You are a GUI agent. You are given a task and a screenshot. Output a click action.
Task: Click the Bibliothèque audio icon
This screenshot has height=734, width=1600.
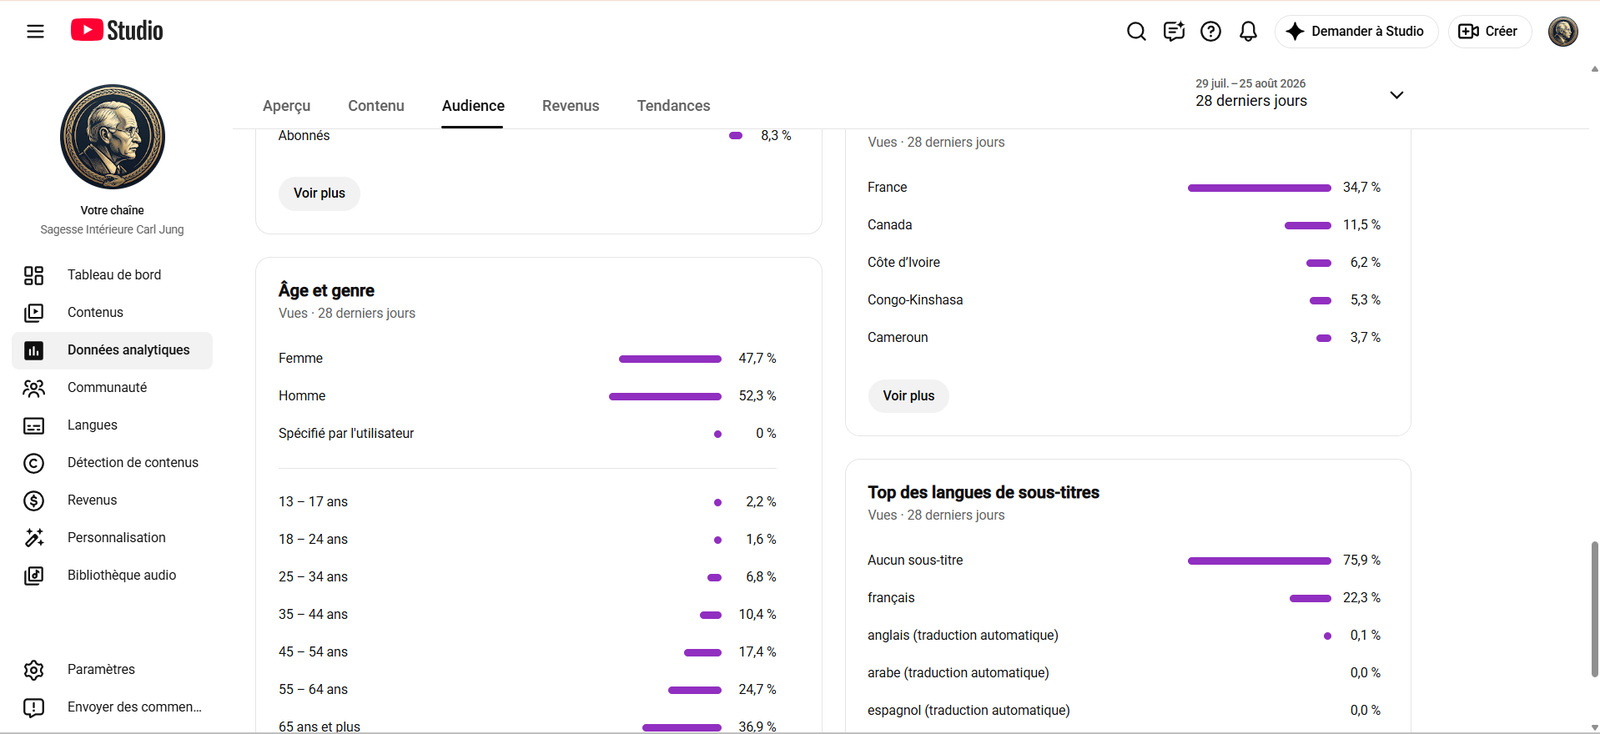34,576
